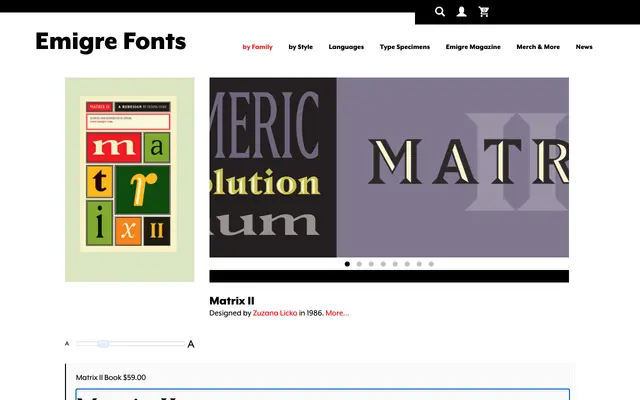Select the eighth carousel dot

point(431,264)
